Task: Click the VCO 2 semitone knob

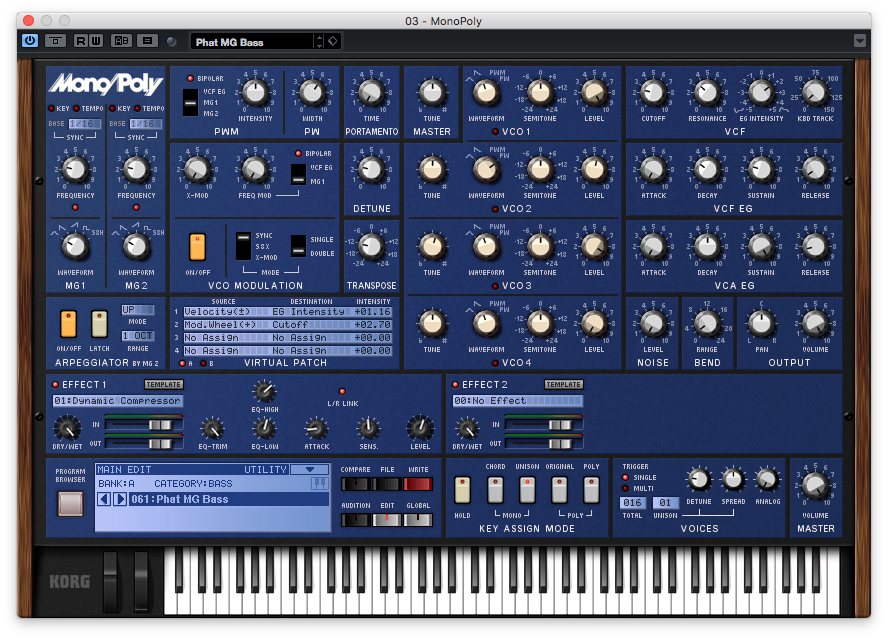Action: coord(540,169)
